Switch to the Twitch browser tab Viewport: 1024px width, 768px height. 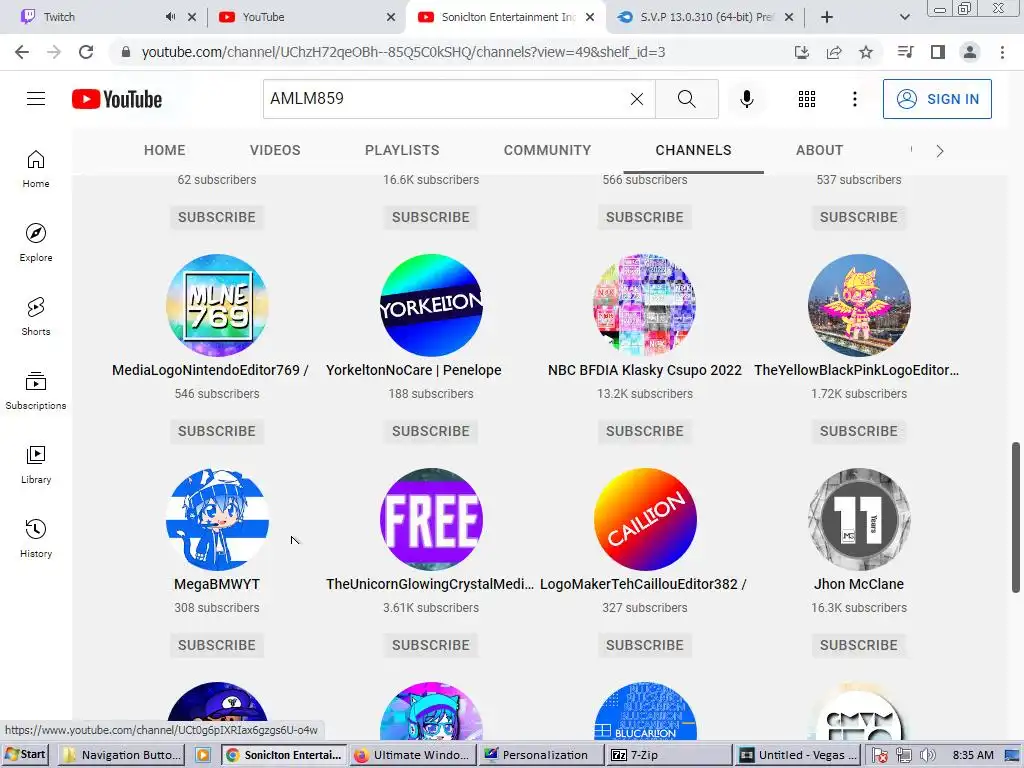point(91,17)
